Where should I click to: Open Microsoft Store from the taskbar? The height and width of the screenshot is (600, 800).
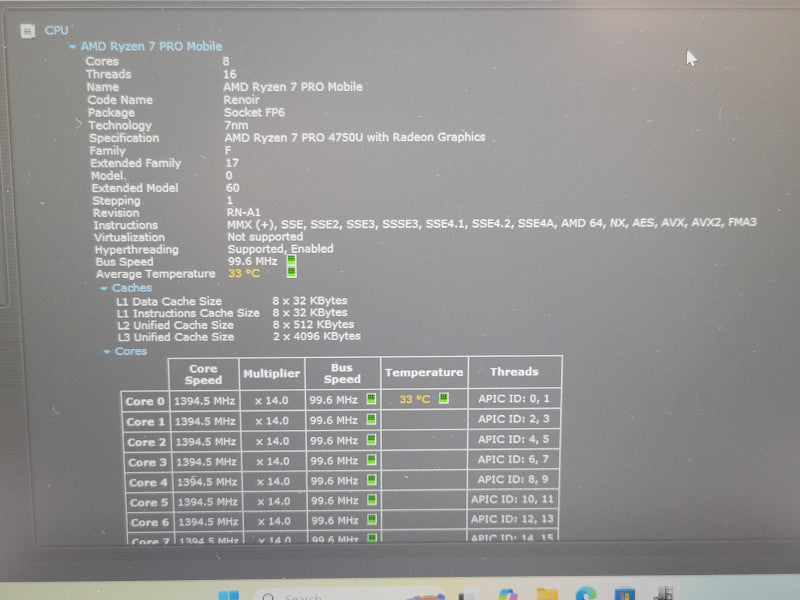pos(624,594)
